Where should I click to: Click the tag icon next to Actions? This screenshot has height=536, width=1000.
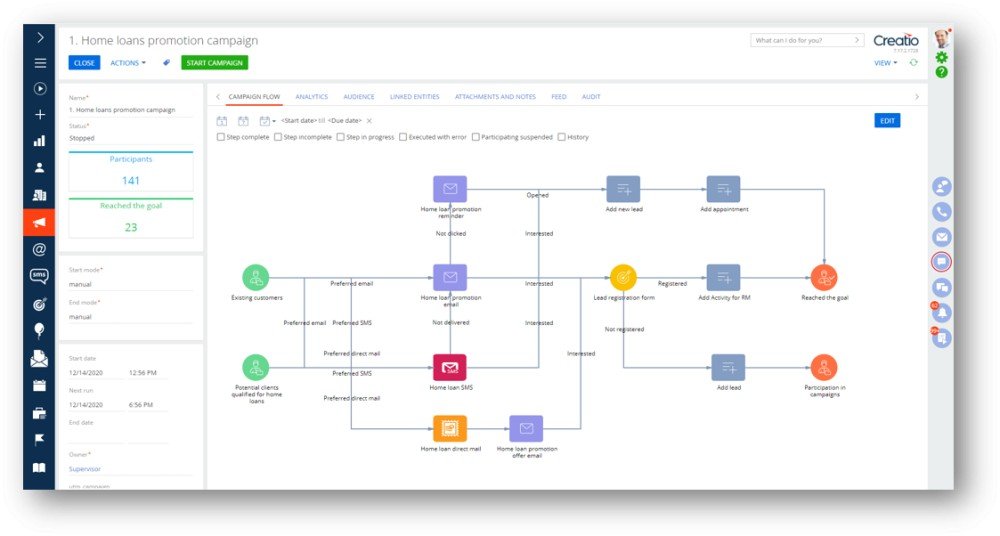click(166, 63)
